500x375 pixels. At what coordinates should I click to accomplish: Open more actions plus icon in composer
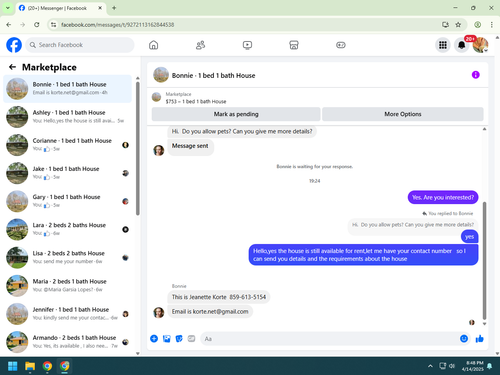[154, 339]
